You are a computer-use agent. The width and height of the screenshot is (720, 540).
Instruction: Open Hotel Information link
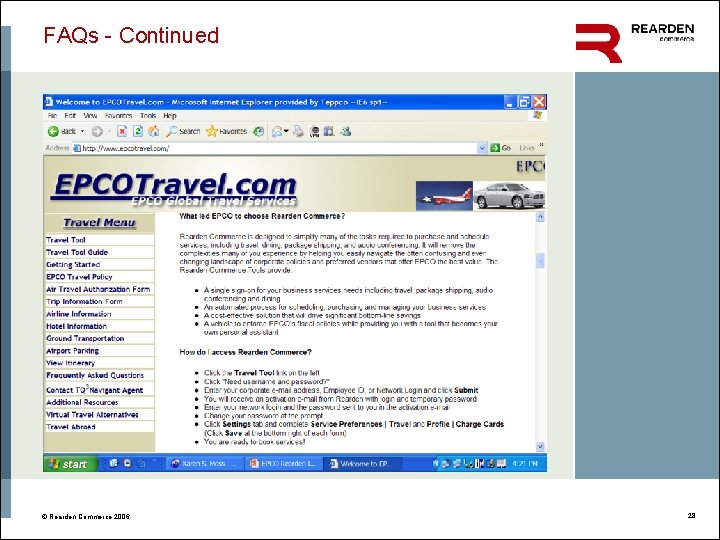(76, 326)
